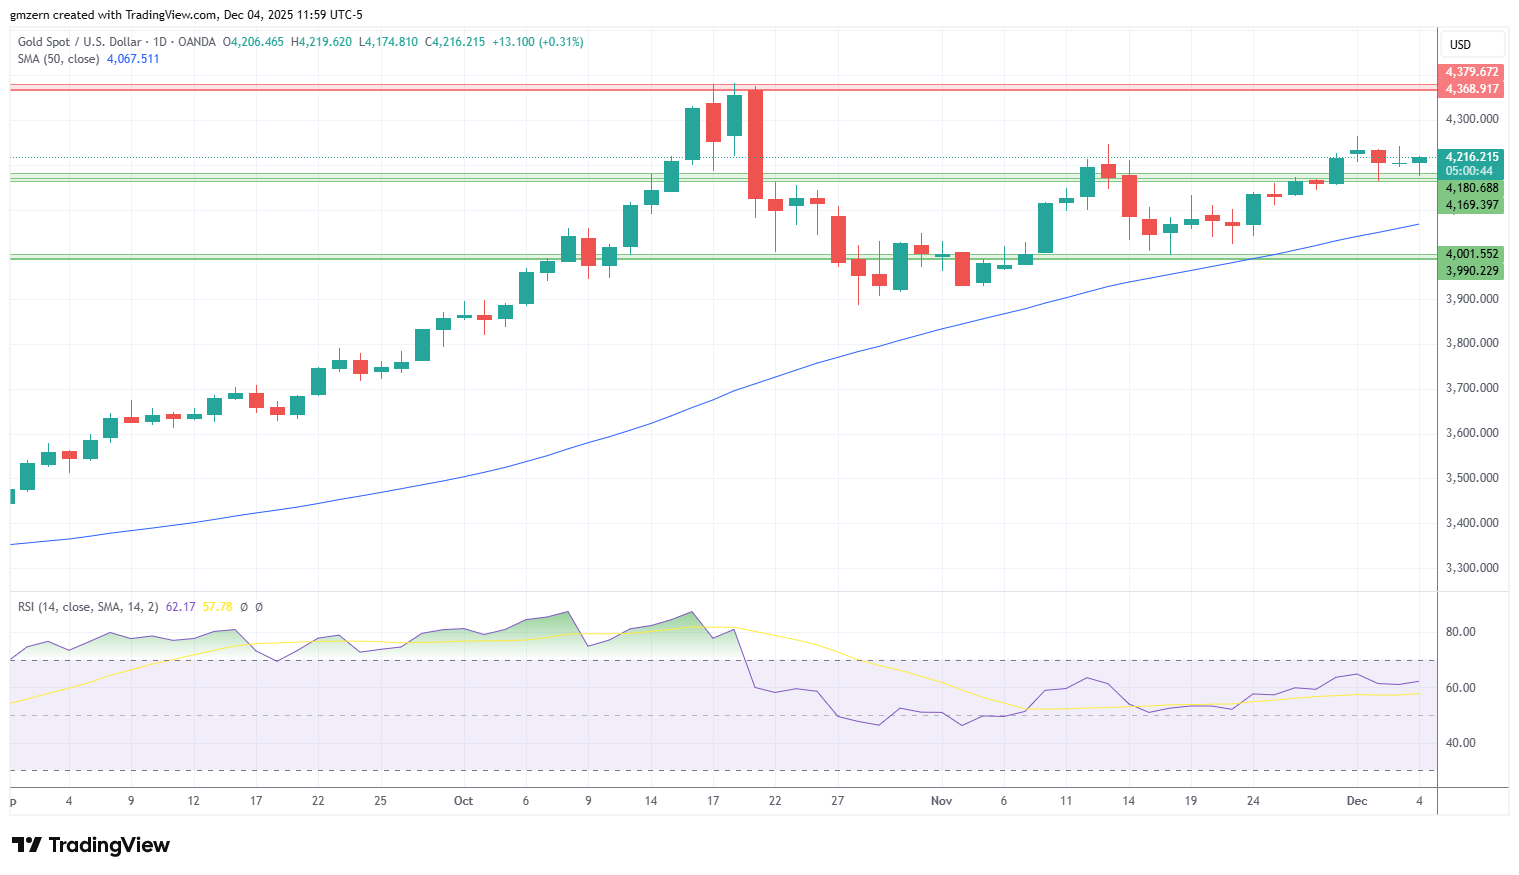The width and height of the screenshot is (1519, 875).
Task: Click the 40.00 RSI scale label
Action: [x=1460, y=743]
